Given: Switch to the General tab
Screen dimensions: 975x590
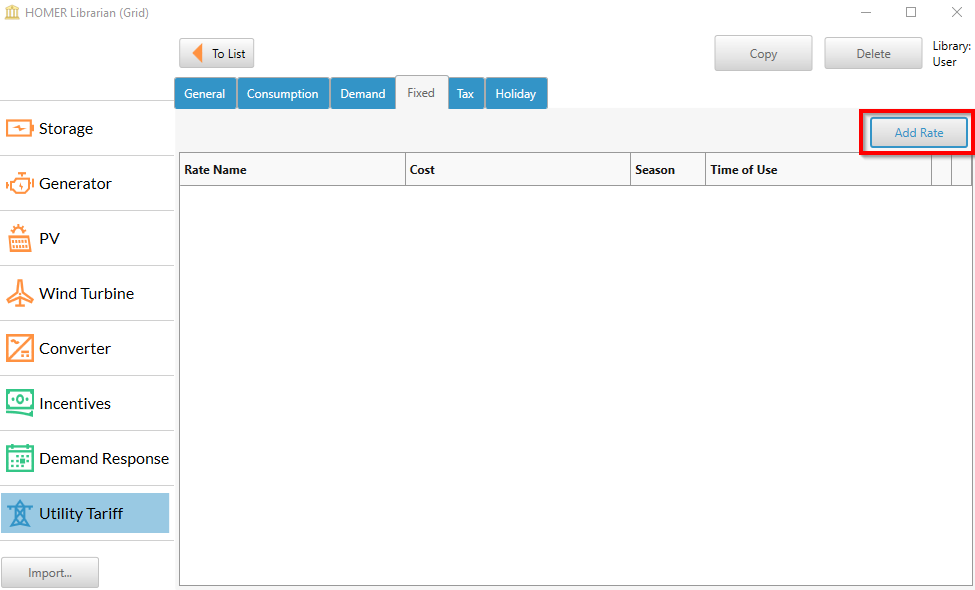Looking at the screenshot, I should coord(205,94).
